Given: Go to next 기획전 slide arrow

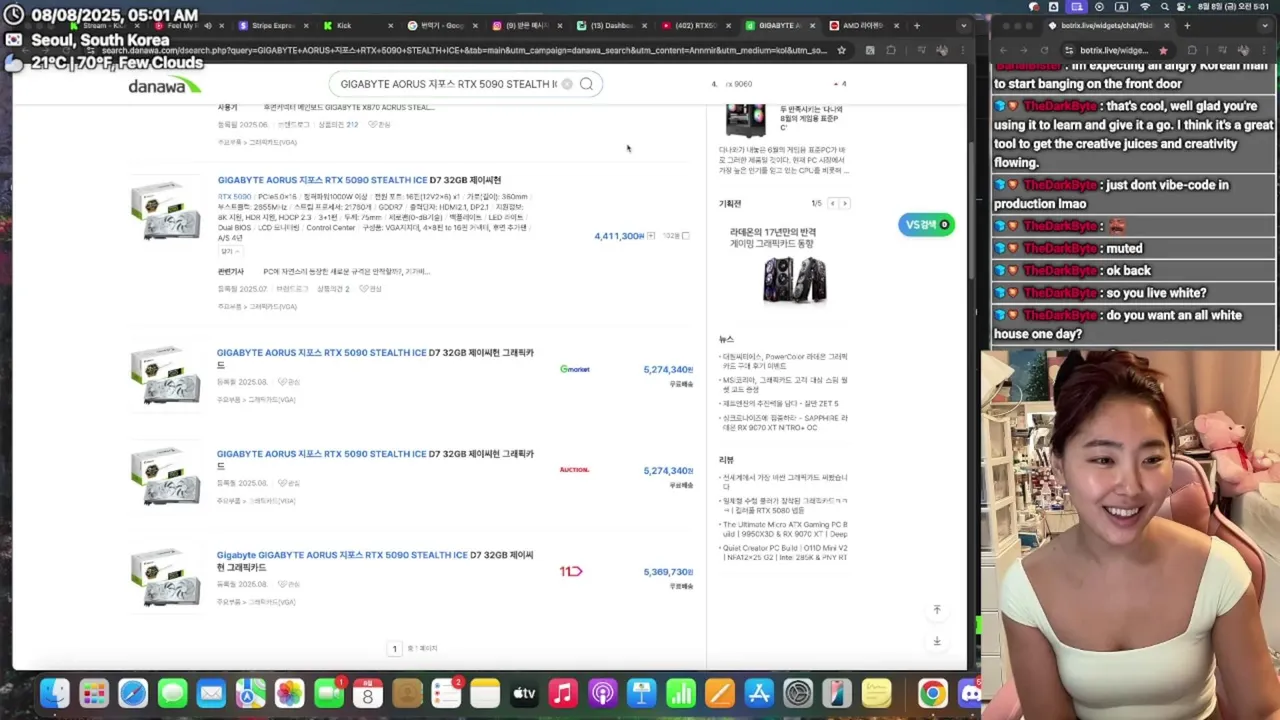Looking at the screenshot, I should click(x=844, y=203).
